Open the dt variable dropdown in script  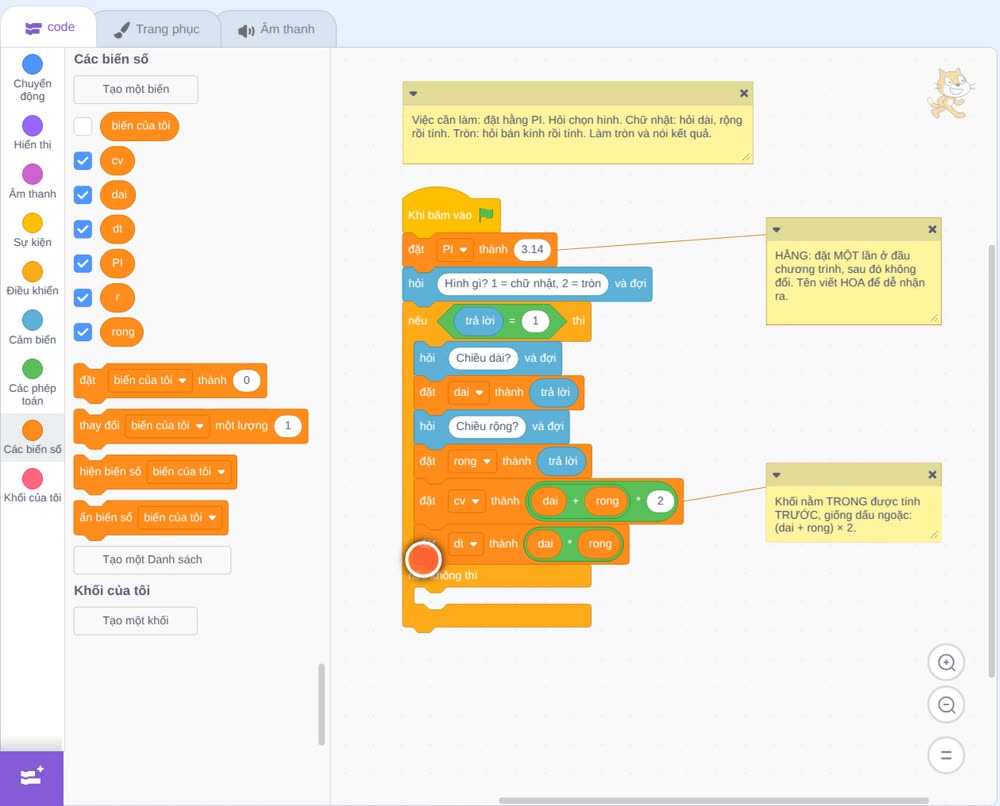(x=465, y=544)
